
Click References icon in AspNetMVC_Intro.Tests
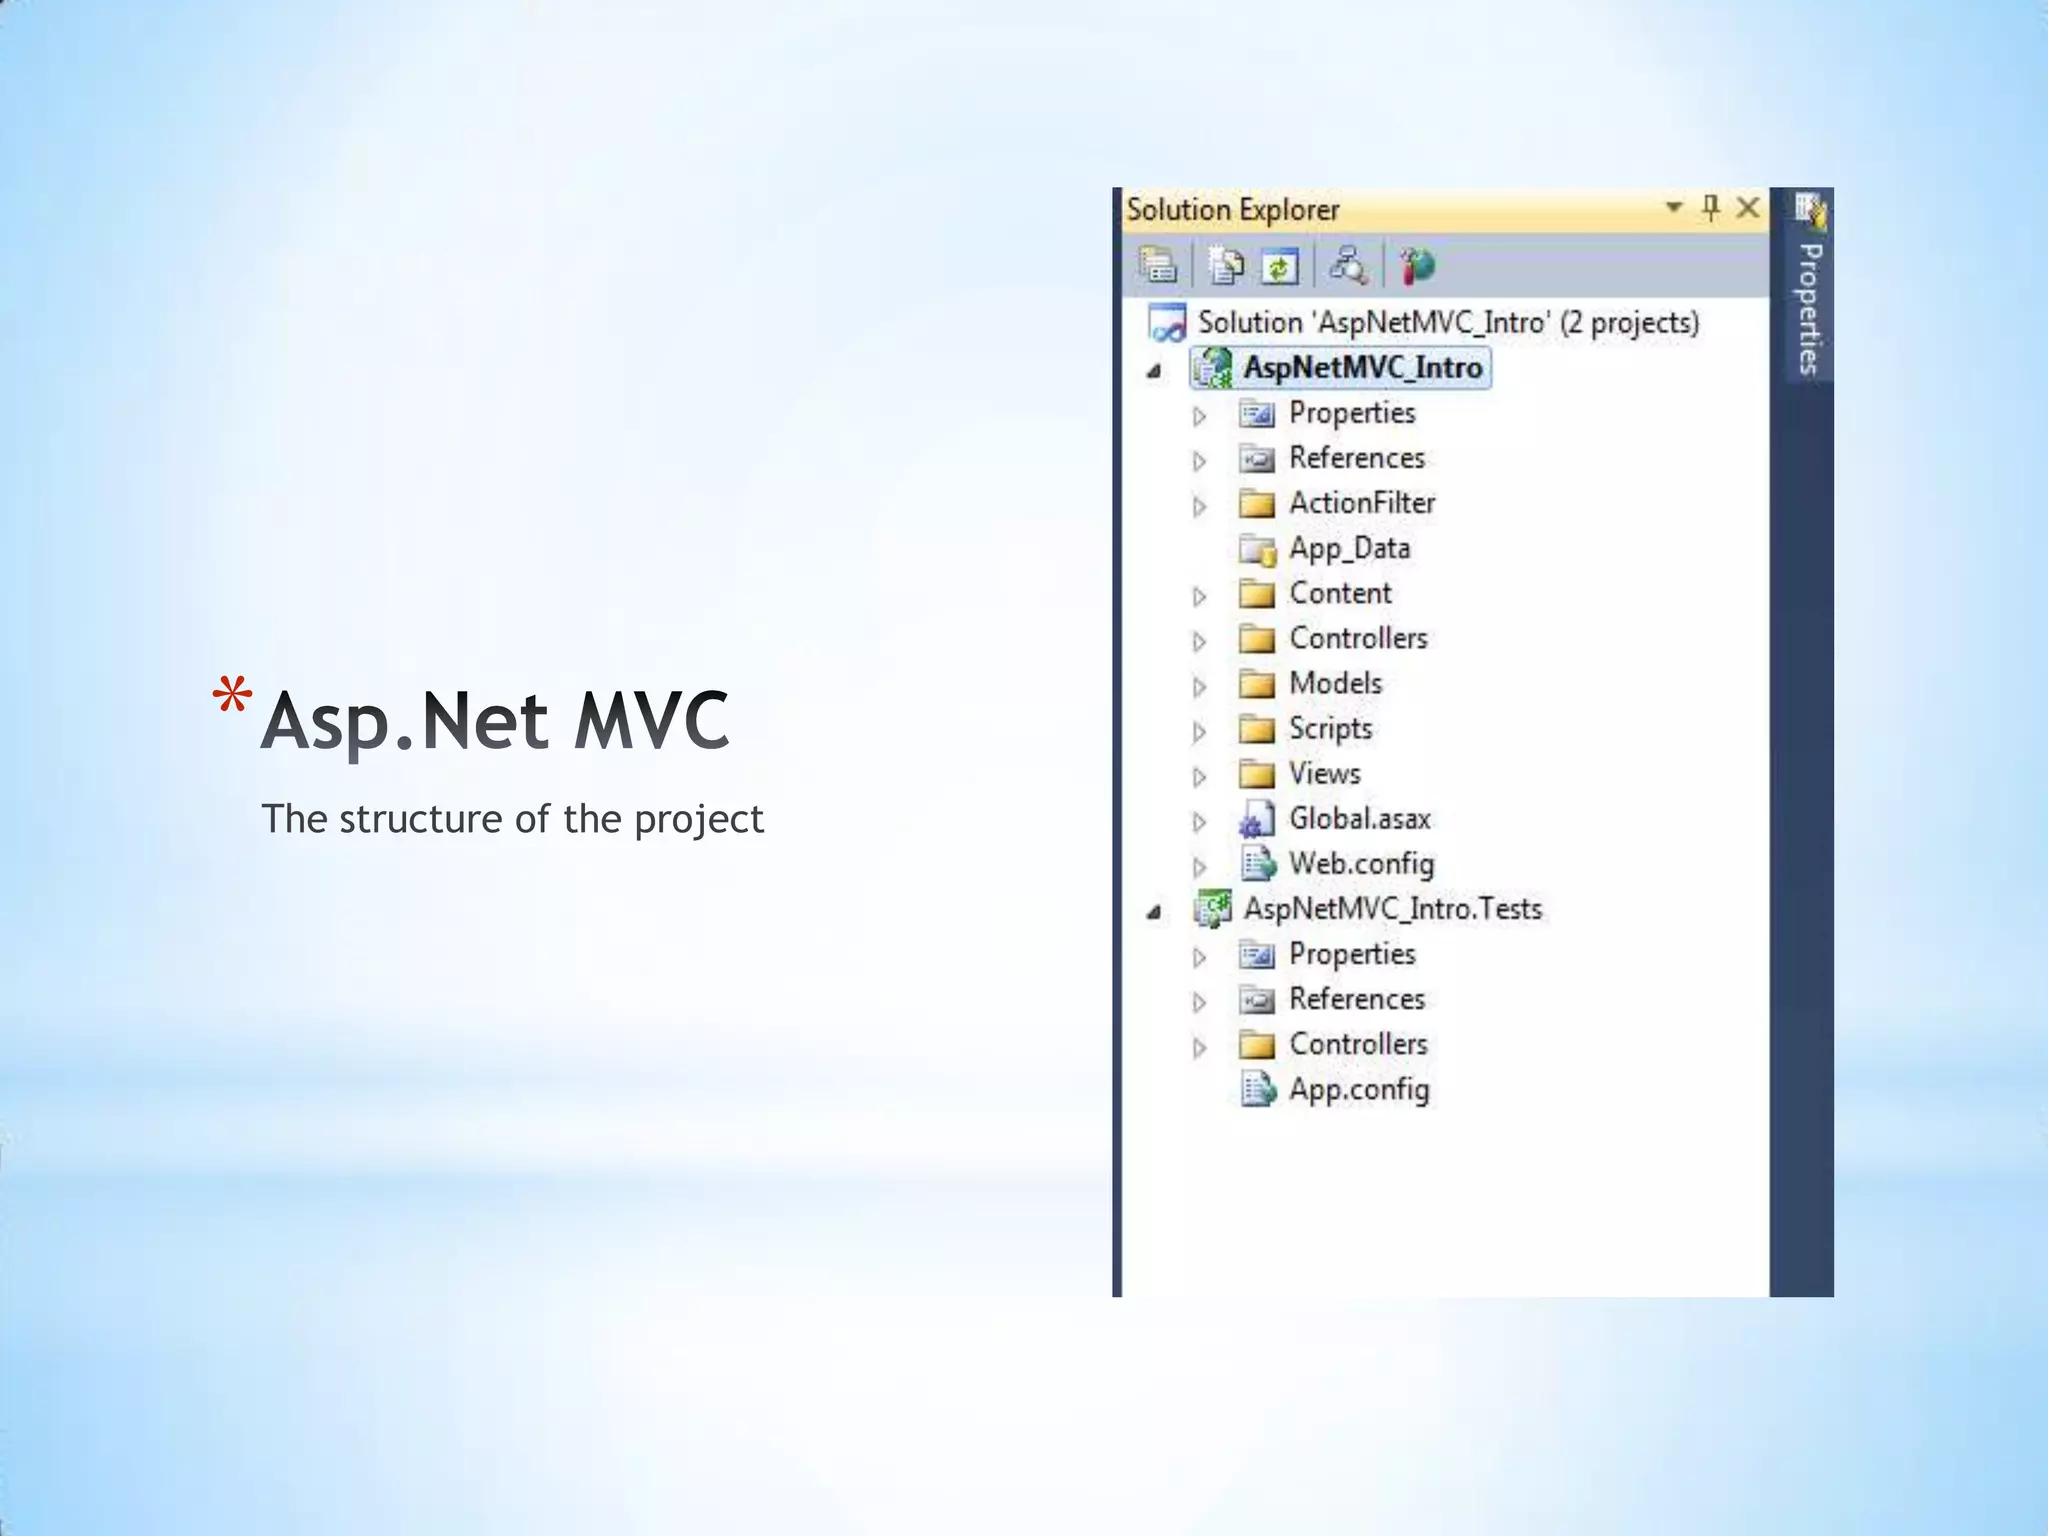pos(1257,1000)
